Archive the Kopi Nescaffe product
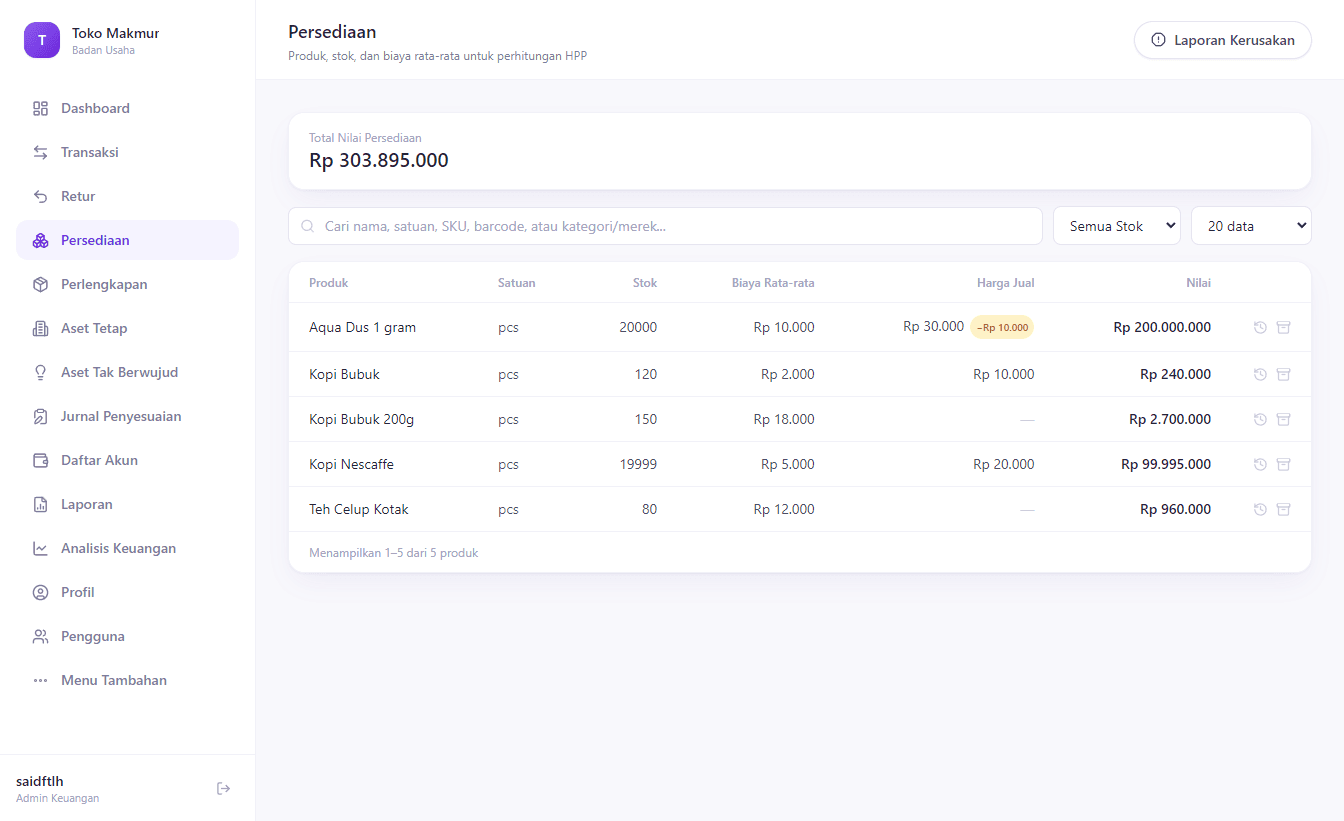This screenshot has height=821, width=1344. click(x=1283, y=464)
